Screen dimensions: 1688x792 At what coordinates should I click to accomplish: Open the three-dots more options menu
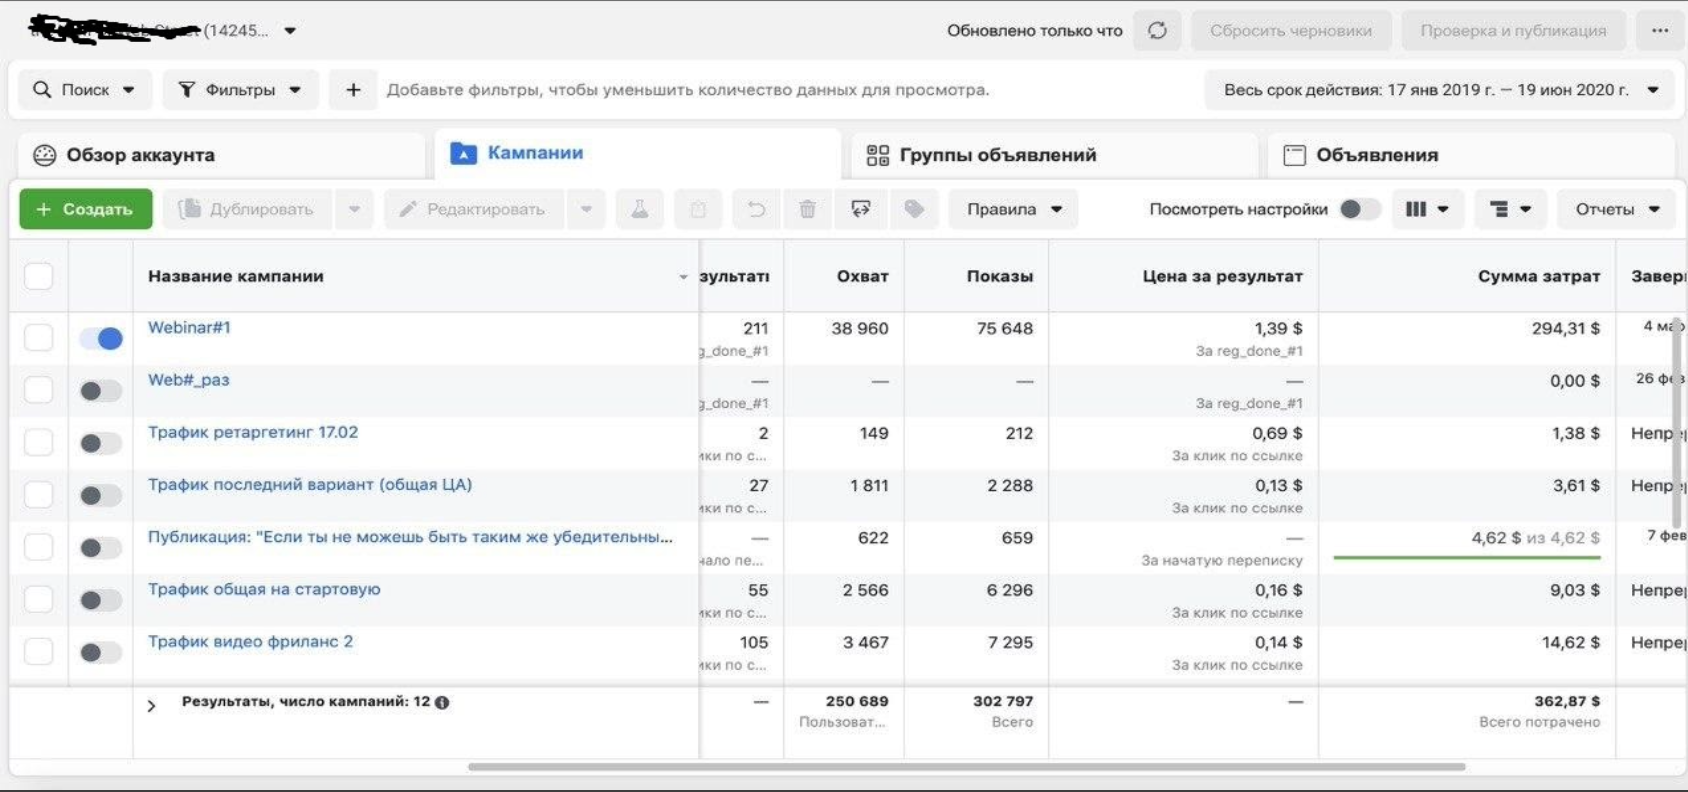(1660, 31)
